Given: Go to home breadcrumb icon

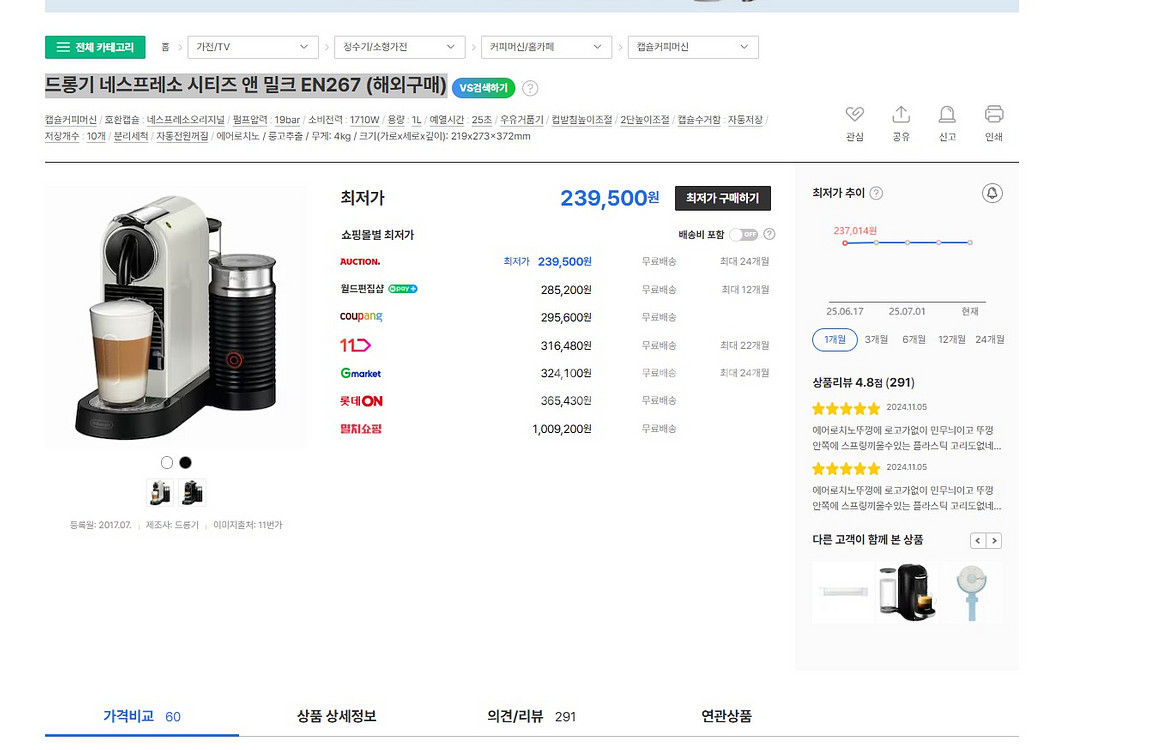Looking at the screenshot, I should tap(165, 47).
